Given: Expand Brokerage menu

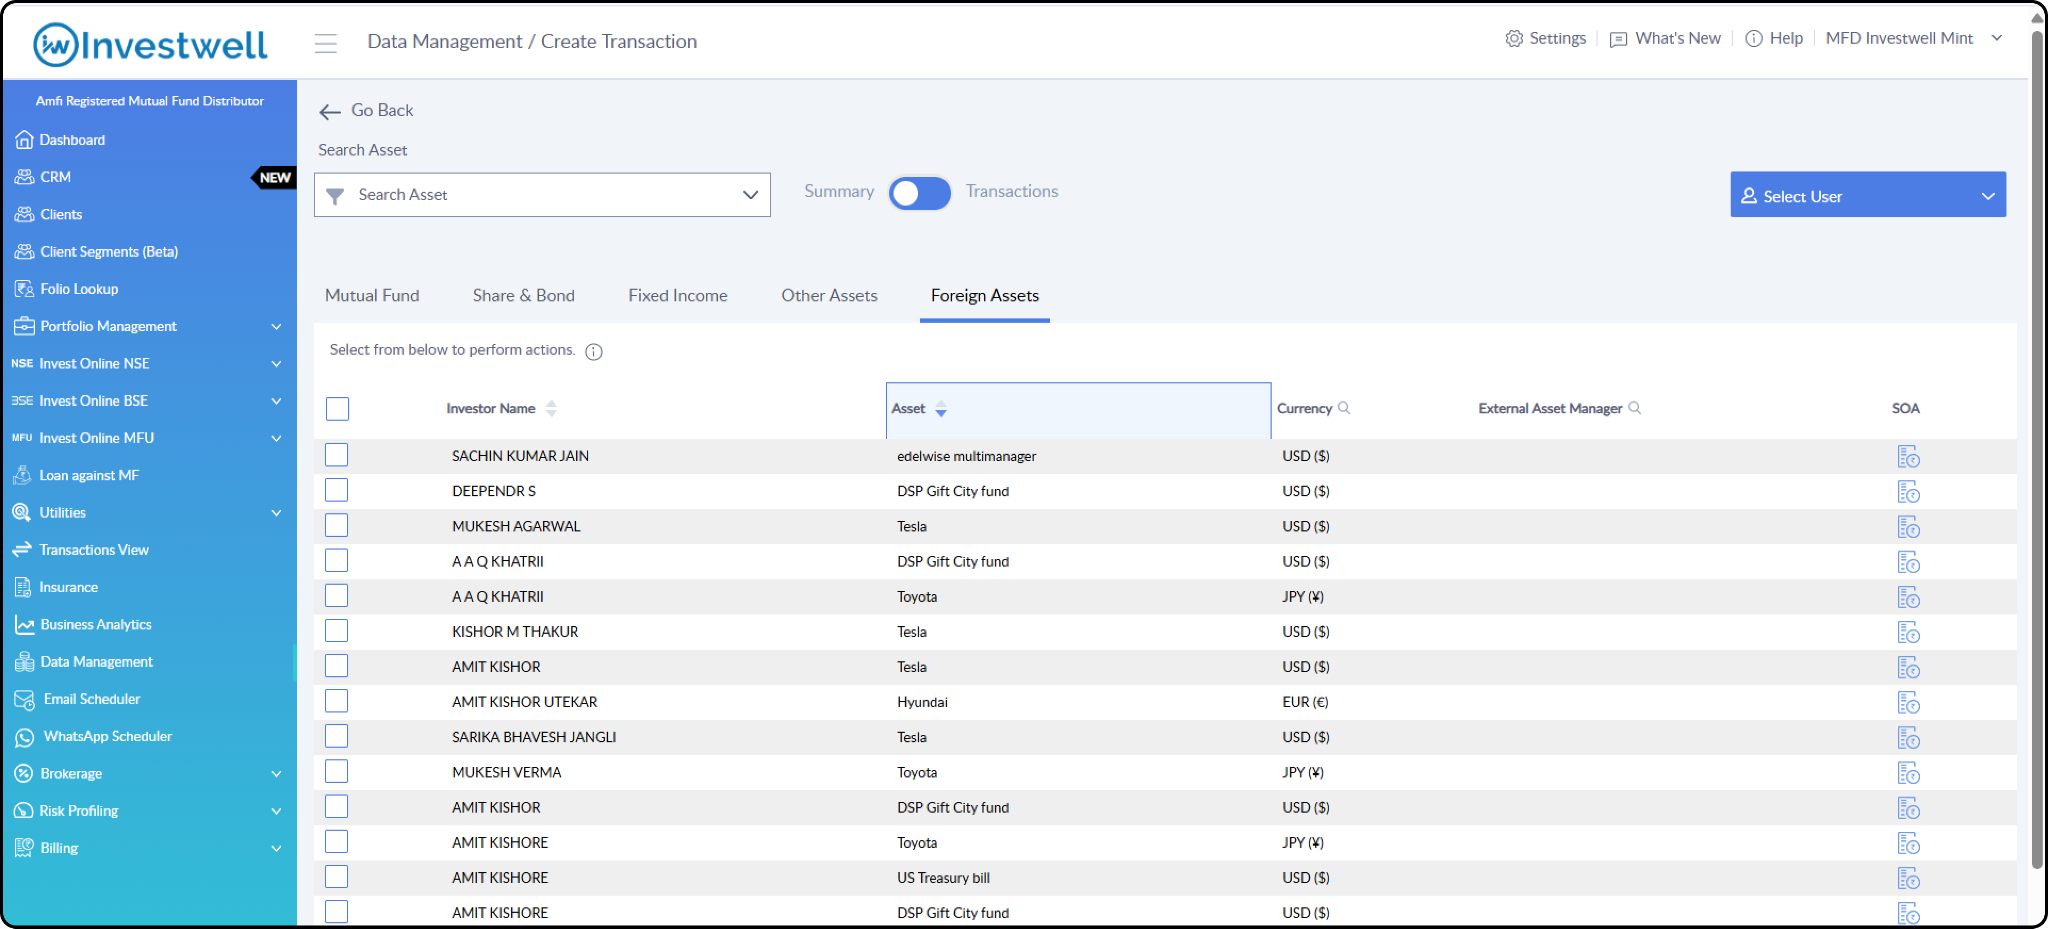Looking at the screenshot, I should (277, 774).
